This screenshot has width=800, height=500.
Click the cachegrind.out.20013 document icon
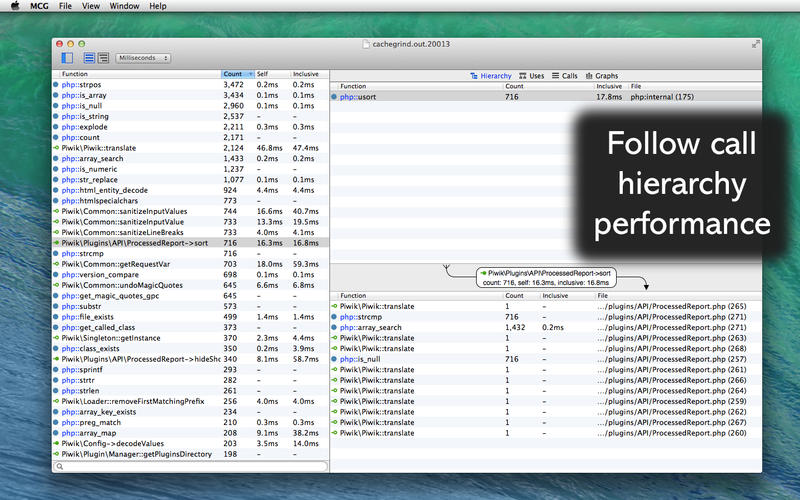click(x=366, y=44)
